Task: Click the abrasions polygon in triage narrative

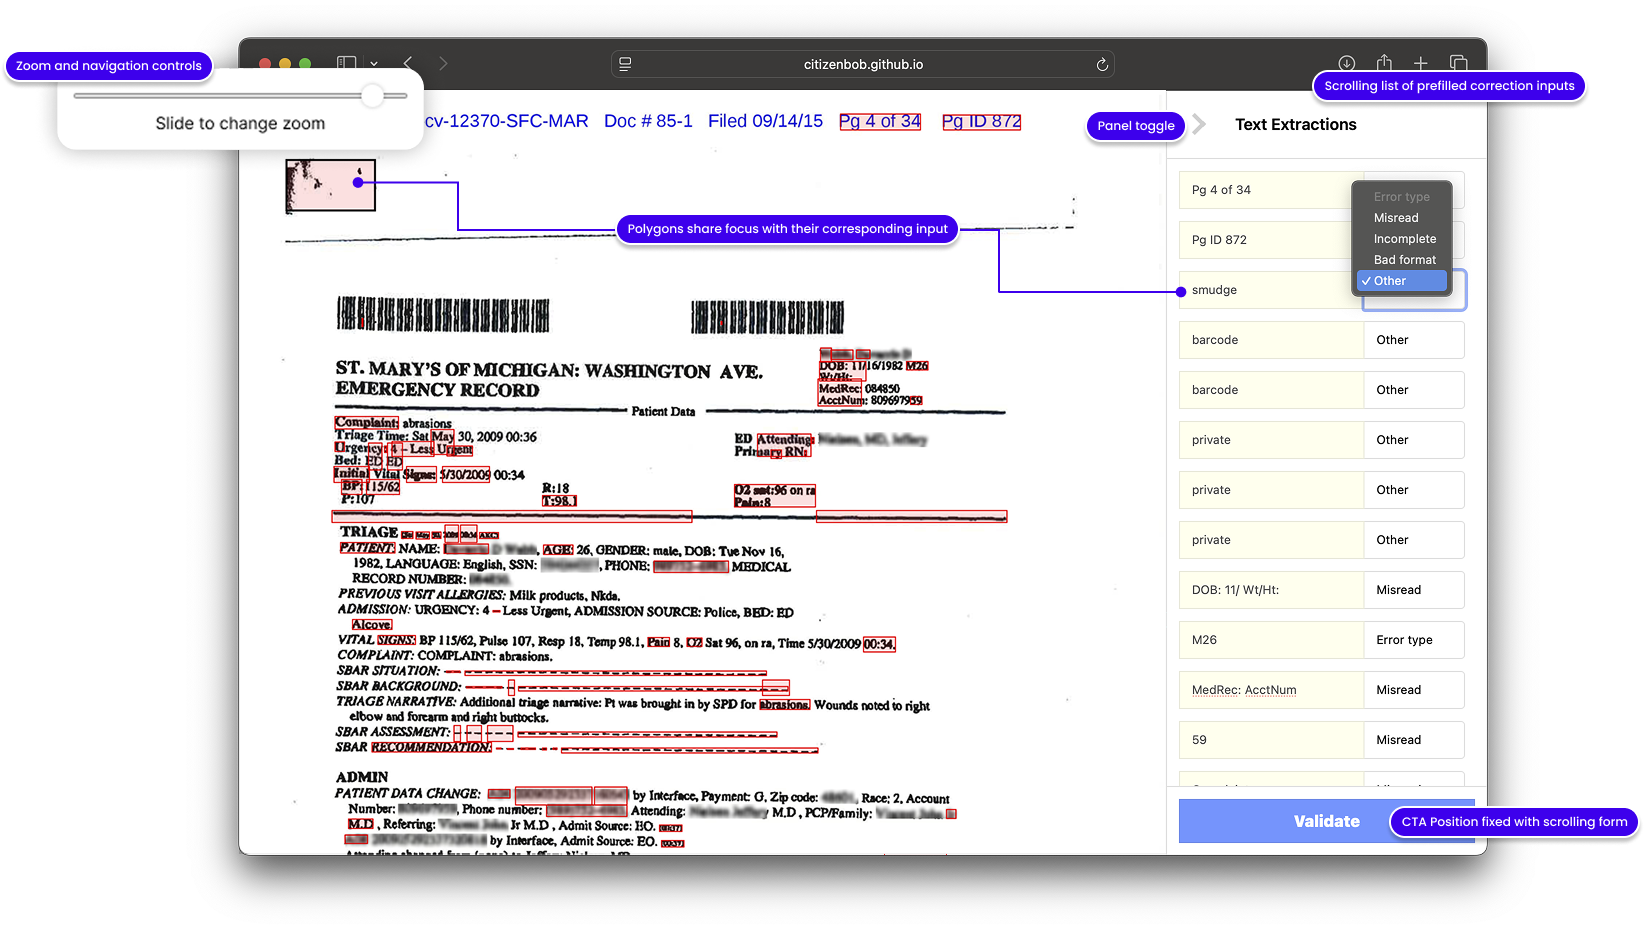Action: tap(784, 705)
